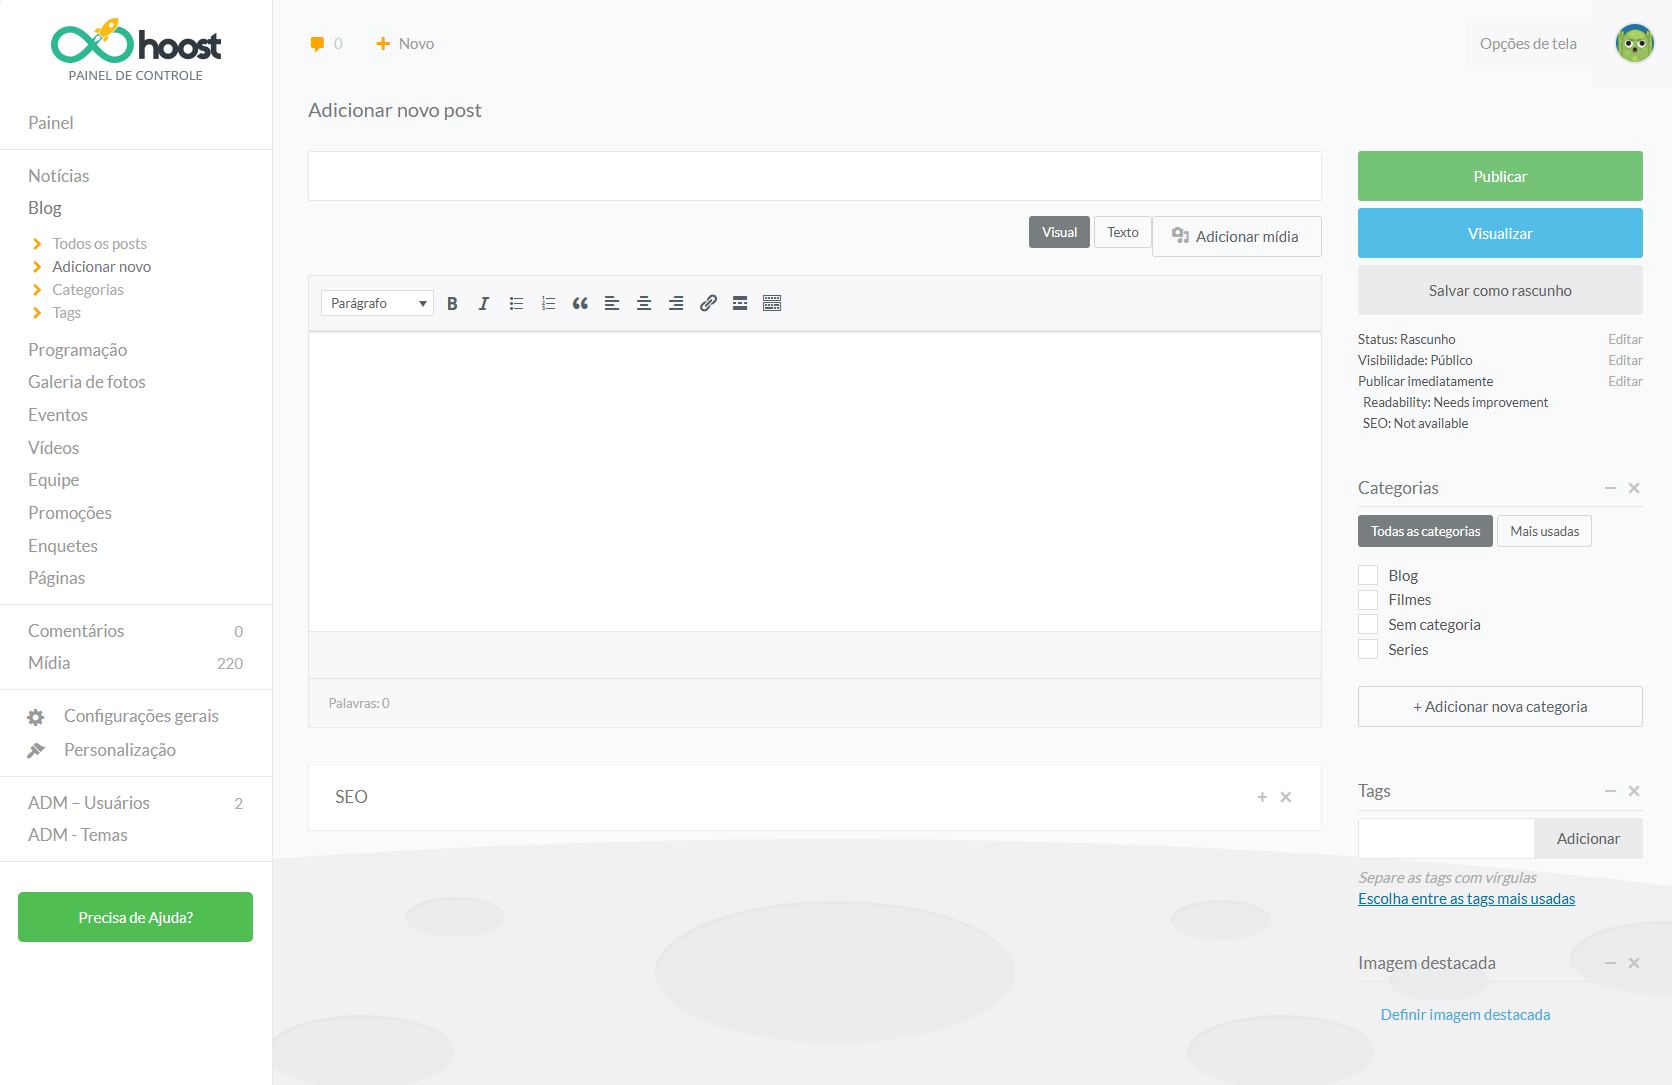Show the toolbar toggle keyboard icon
Viewport: 1672px width, 1085px height.
pyautogui.click(x=772, y=304)
